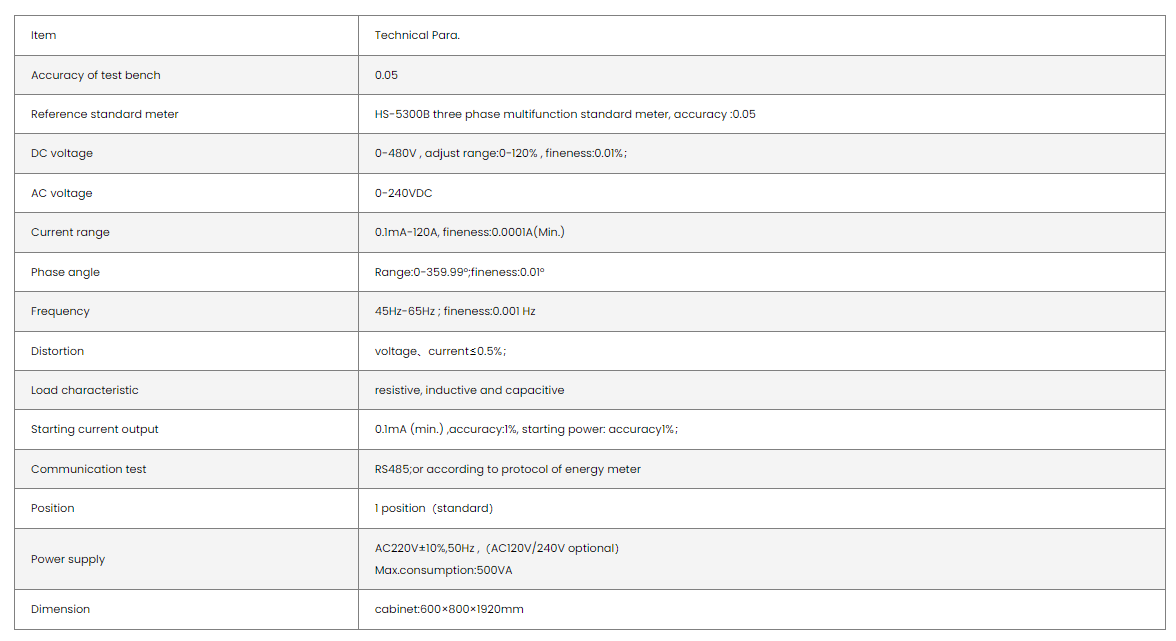Click 'resistive, inductive and capacitive' text
The height and width of the screenshot is (641, 1176).
point(469,390)
